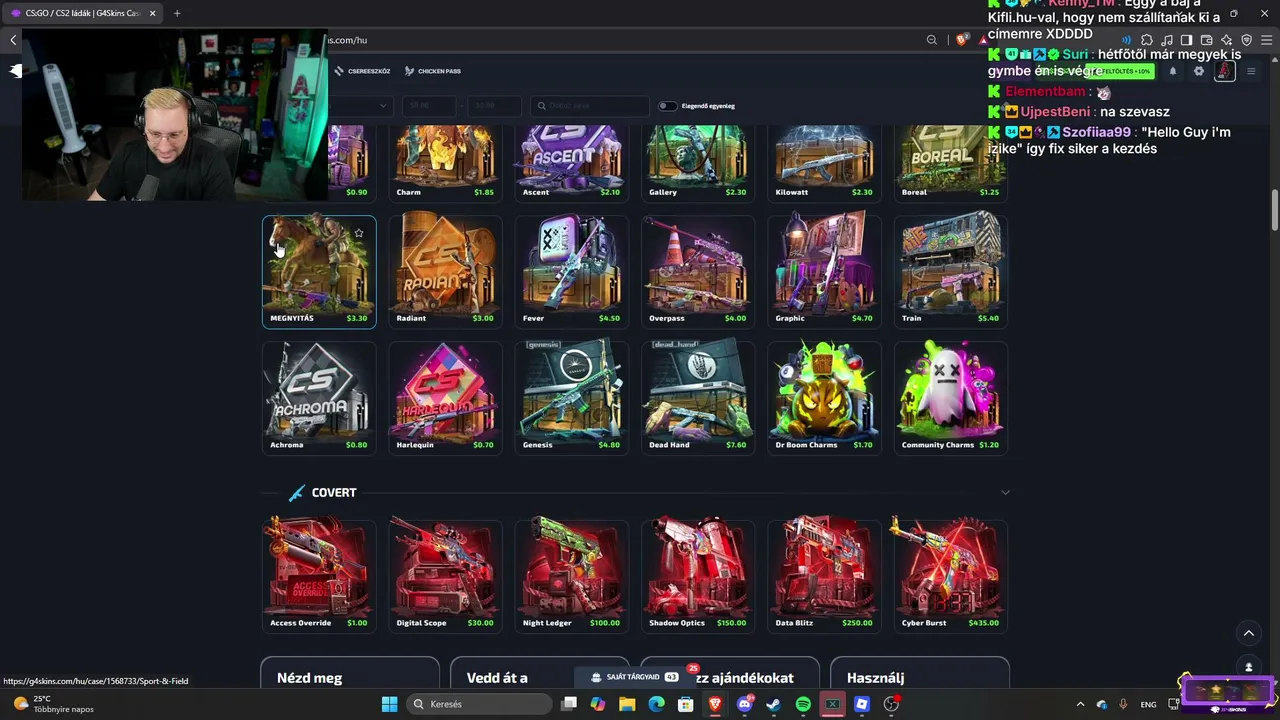The image size is (1280, 720).
Task: Toggle the browser sidebar panel
Action: tap(1187, 40)
